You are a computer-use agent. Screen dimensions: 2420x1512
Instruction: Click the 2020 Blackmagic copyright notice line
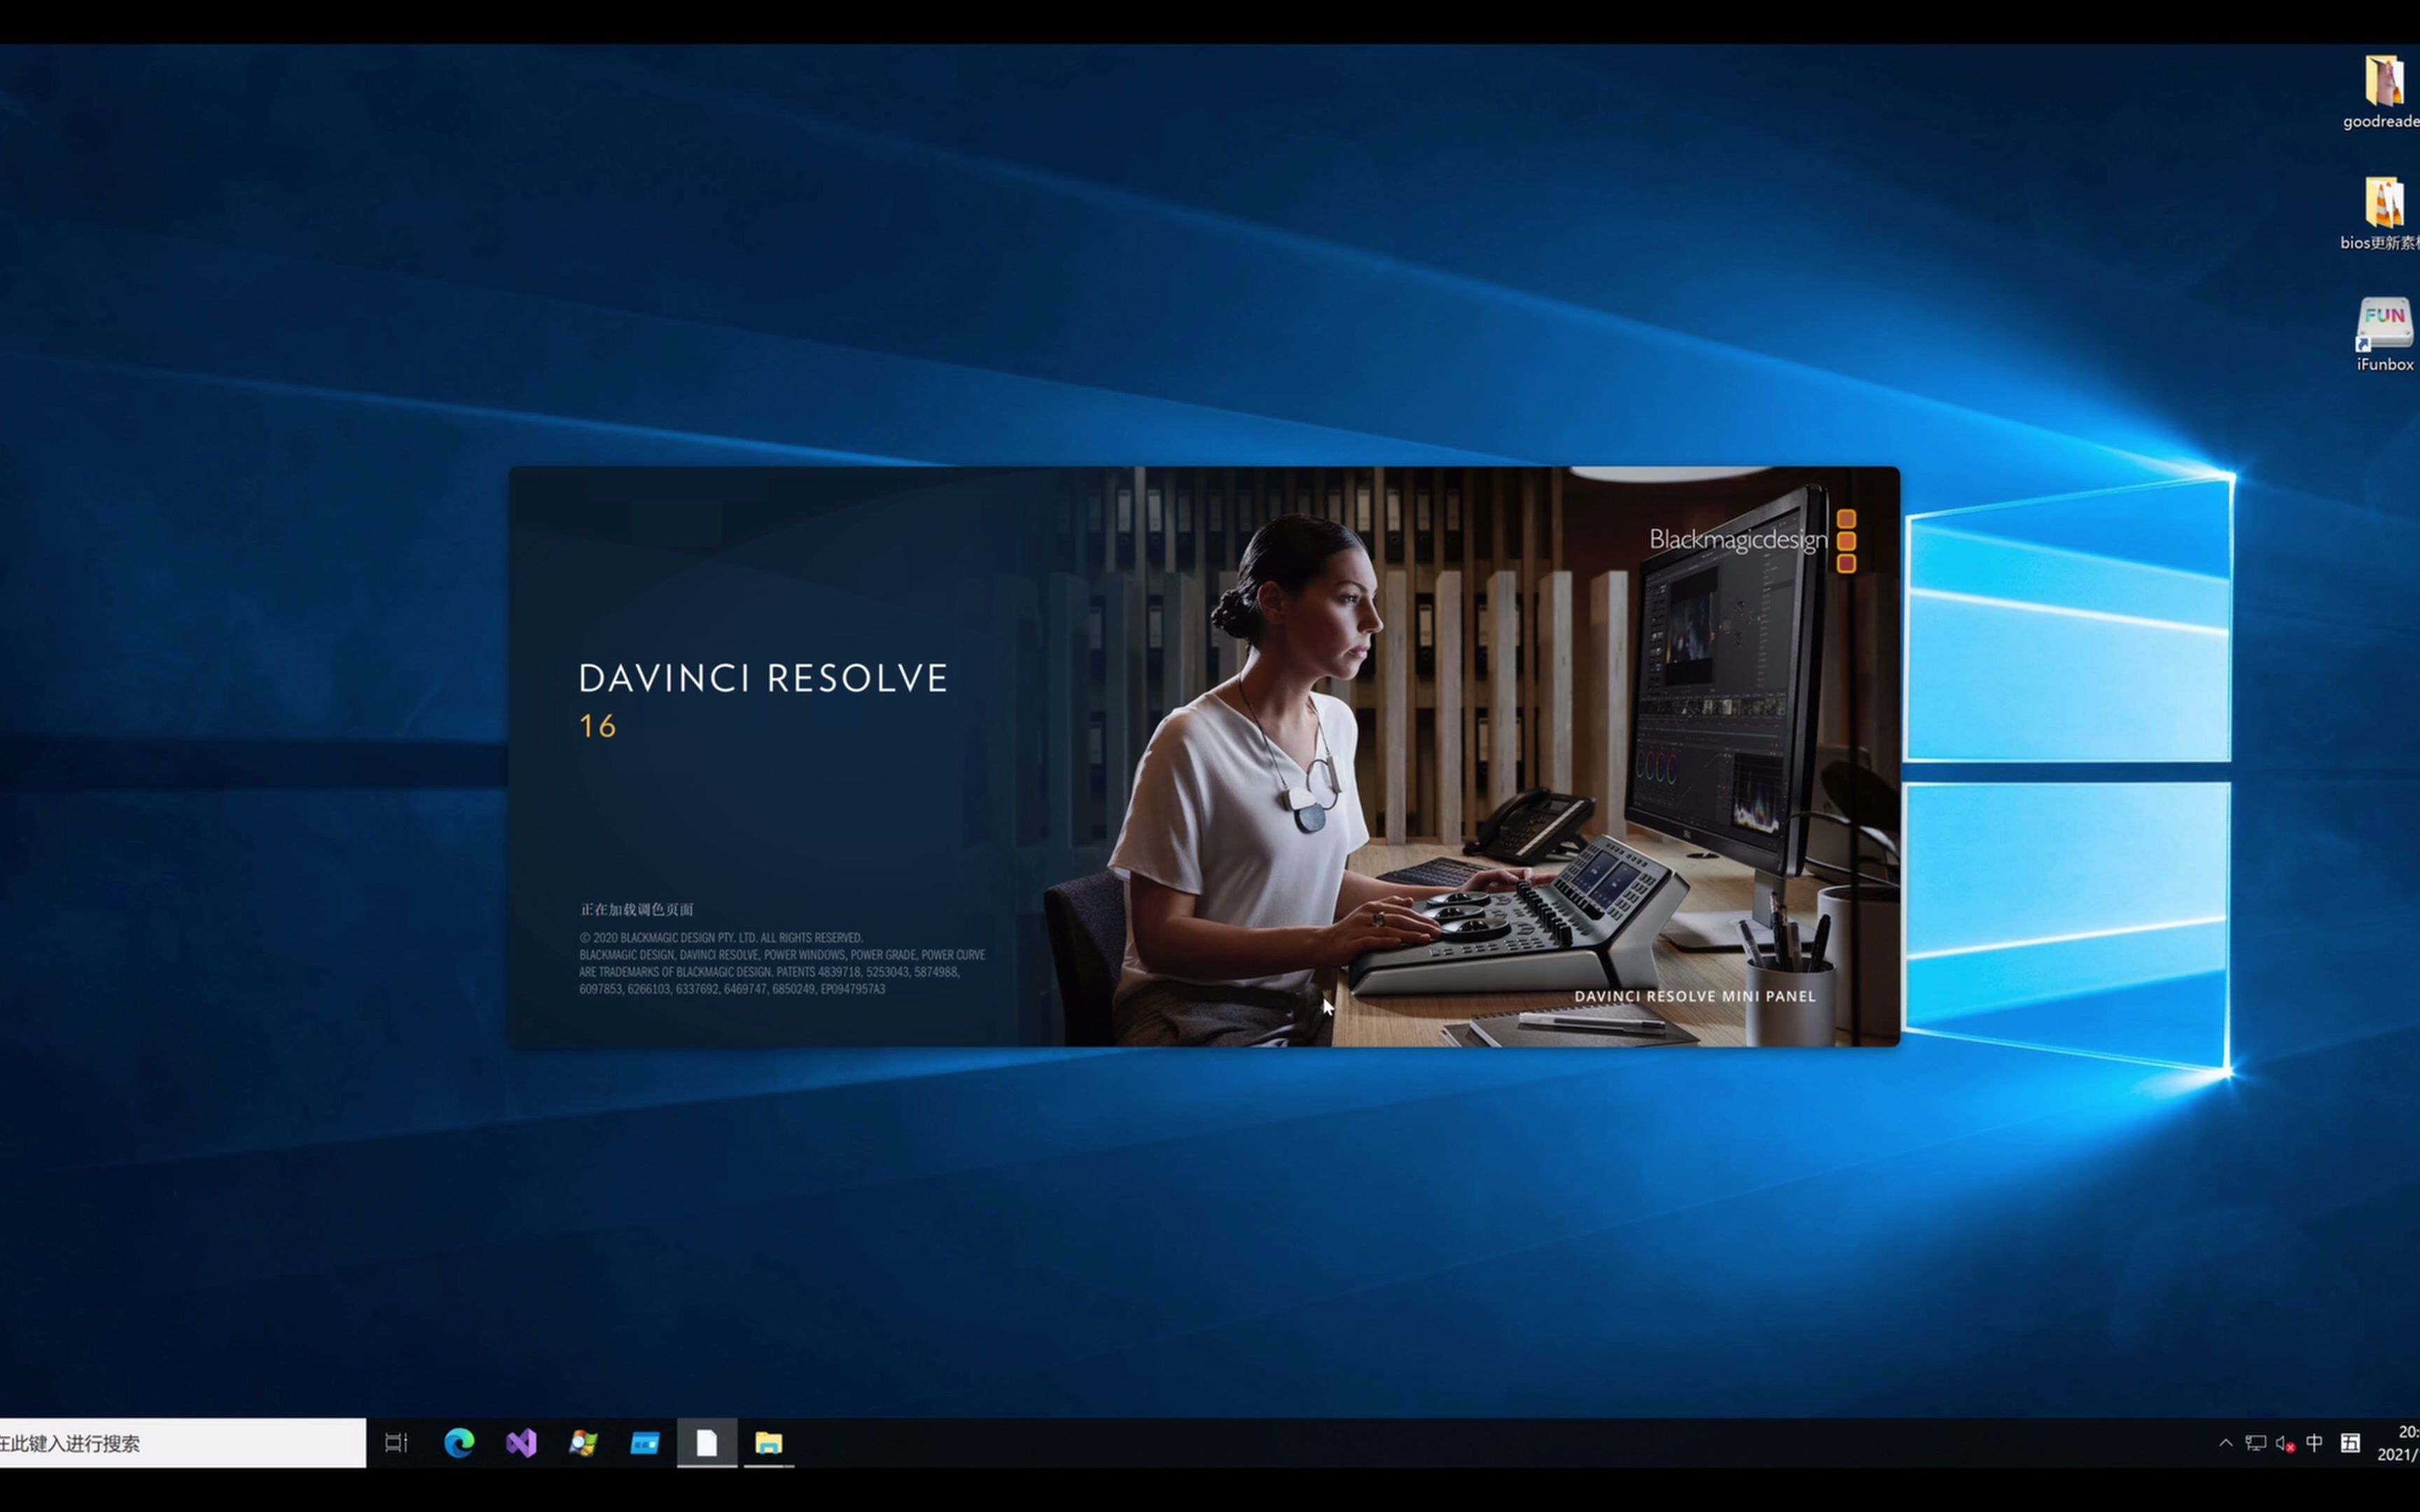tap(720, 938)
